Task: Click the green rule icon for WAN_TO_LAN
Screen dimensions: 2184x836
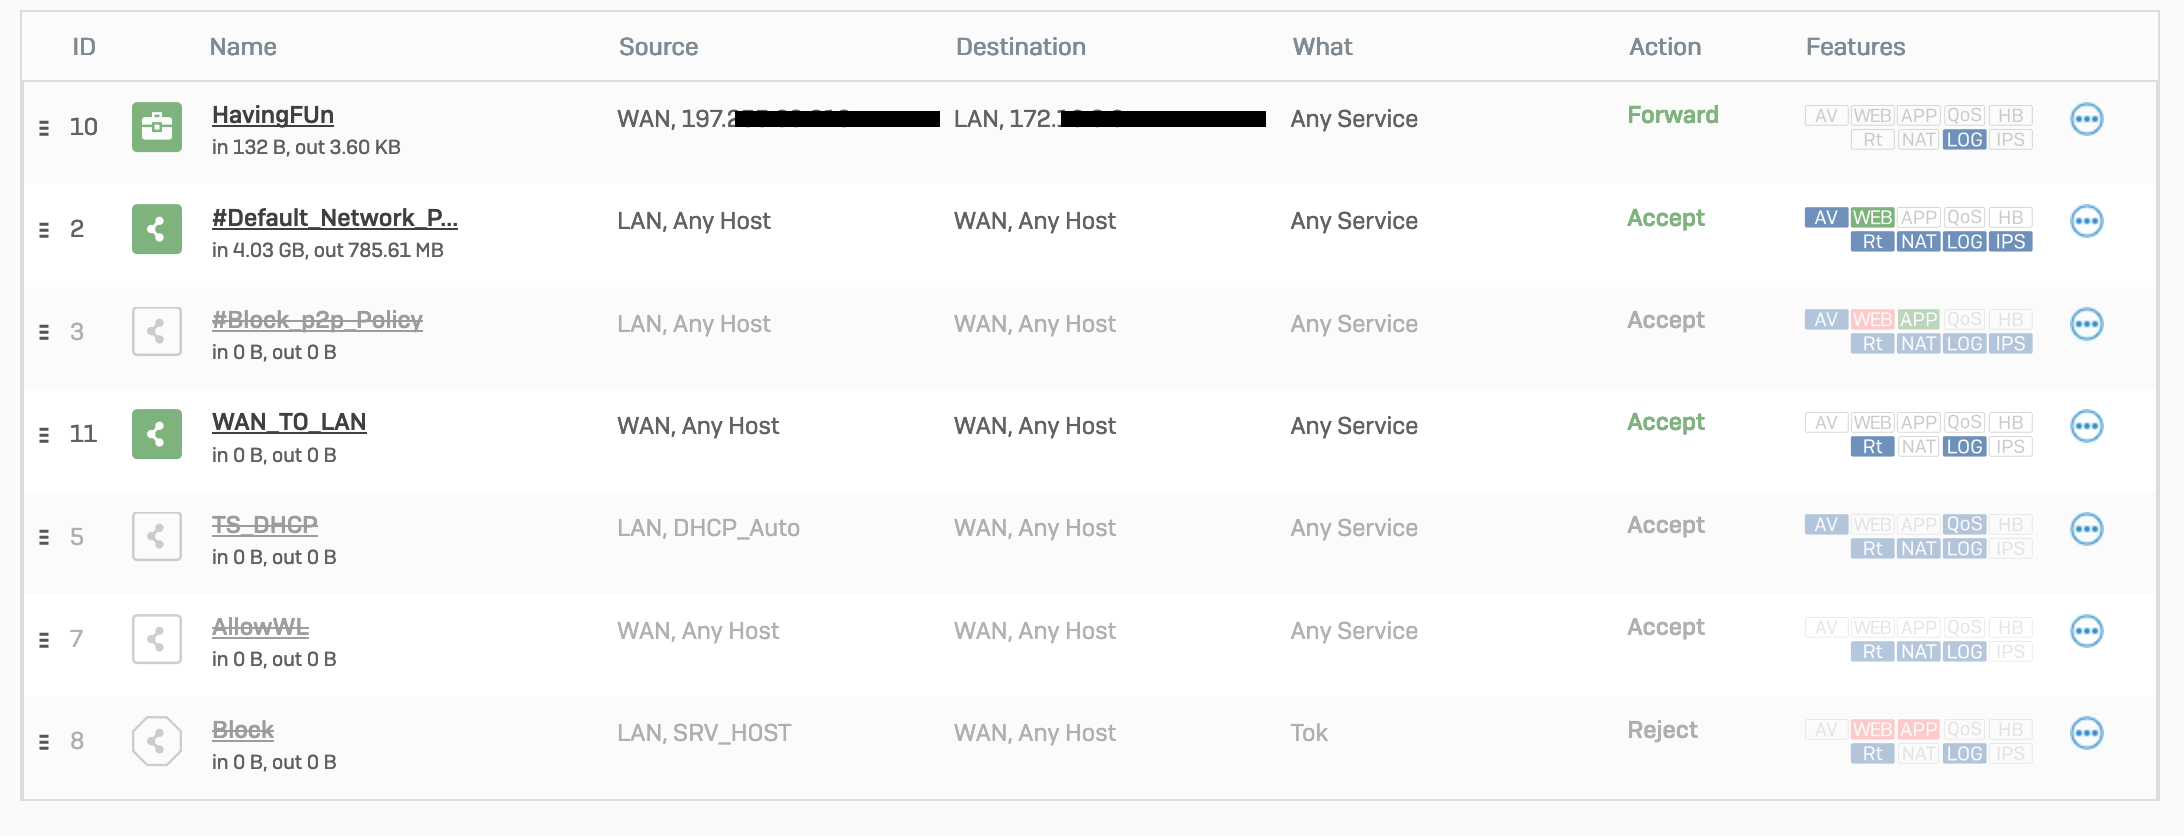Action: 157,434
